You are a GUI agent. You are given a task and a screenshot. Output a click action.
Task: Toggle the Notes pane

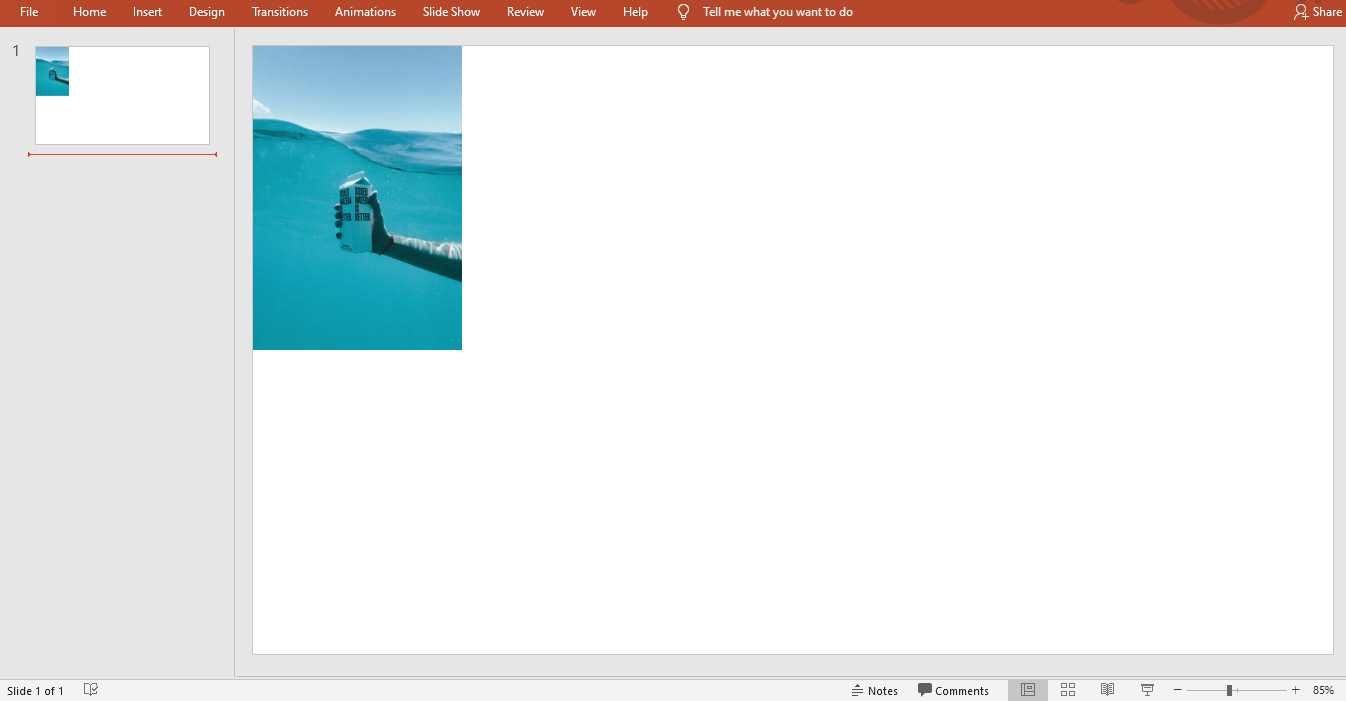point(875,690)
